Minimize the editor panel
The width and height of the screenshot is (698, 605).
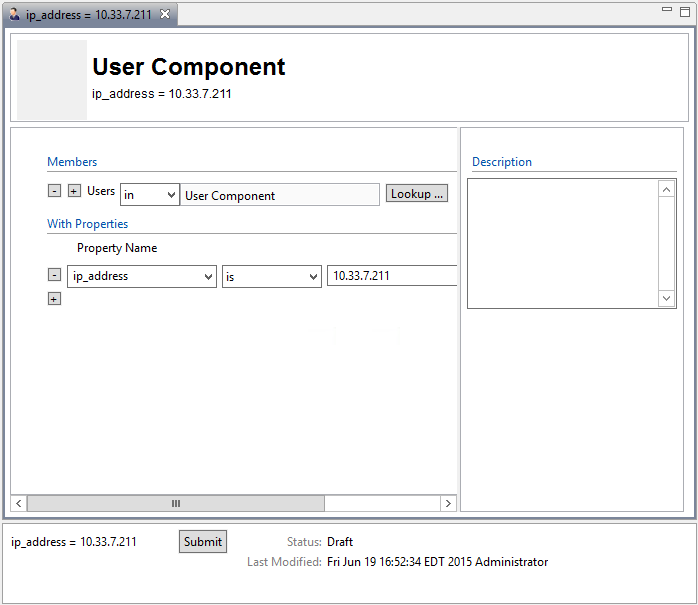(668, 10)
